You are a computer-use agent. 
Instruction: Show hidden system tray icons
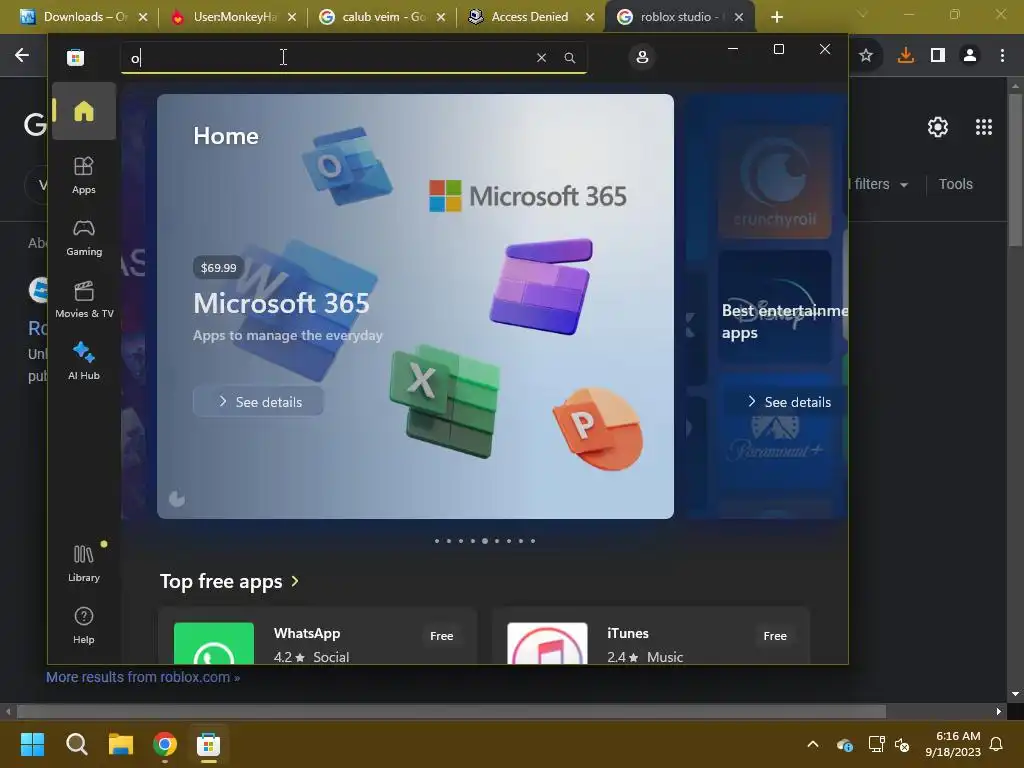pyautogui.click(x=812, y=744)
